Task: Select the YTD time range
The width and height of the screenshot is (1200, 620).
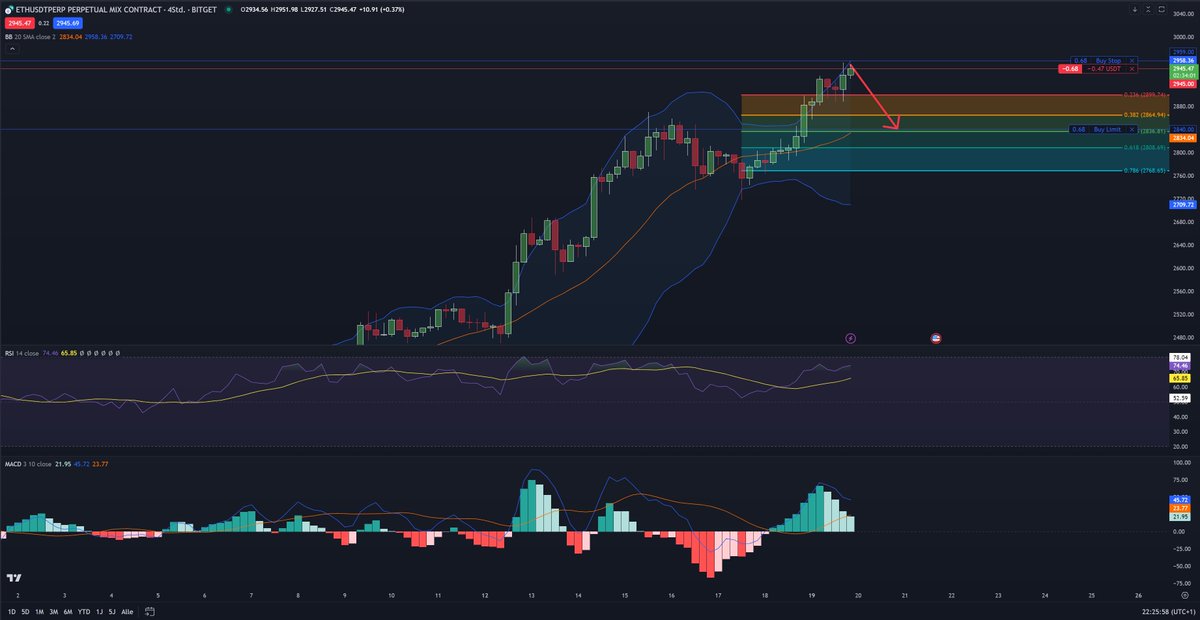Action: pos(83,611)
